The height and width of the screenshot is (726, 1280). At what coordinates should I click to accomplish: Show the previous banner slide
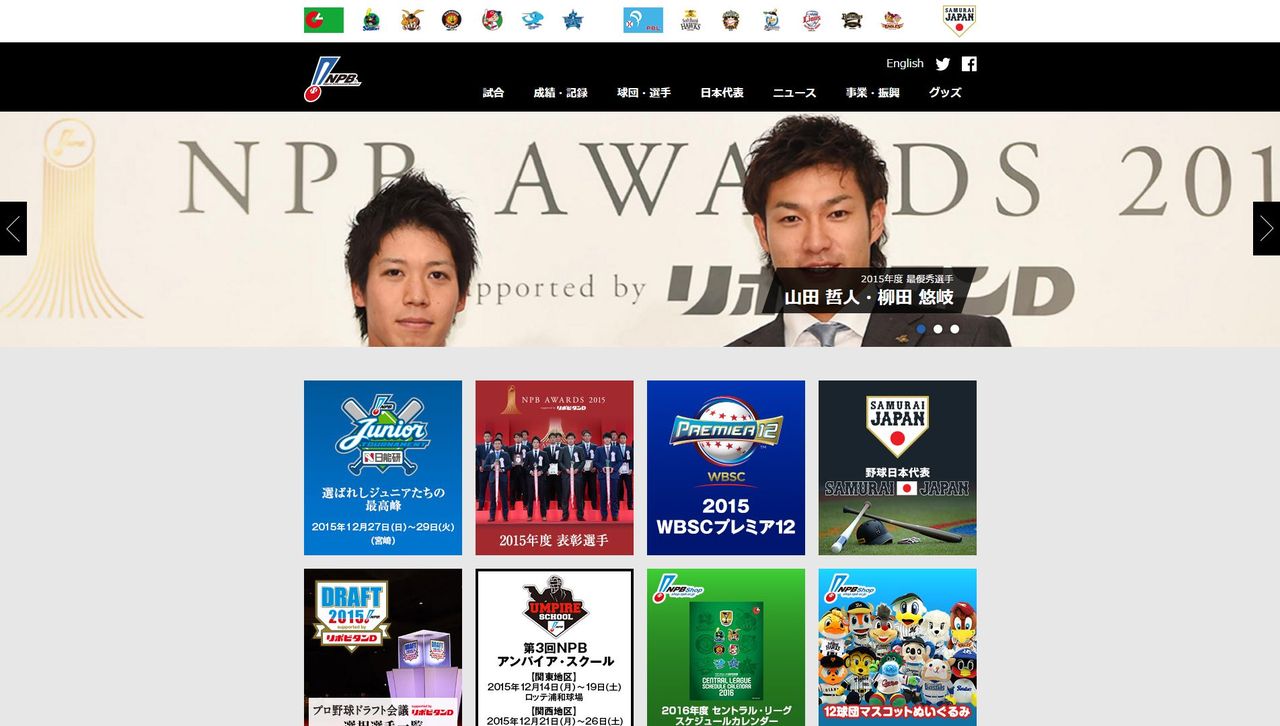[13, 229]
